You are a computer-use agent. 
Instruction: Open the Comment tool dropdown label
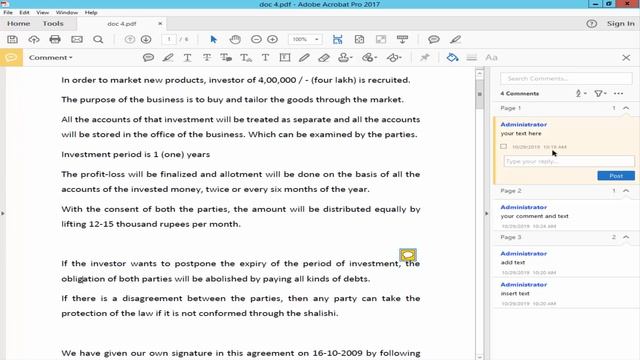[x=50, y=58]
